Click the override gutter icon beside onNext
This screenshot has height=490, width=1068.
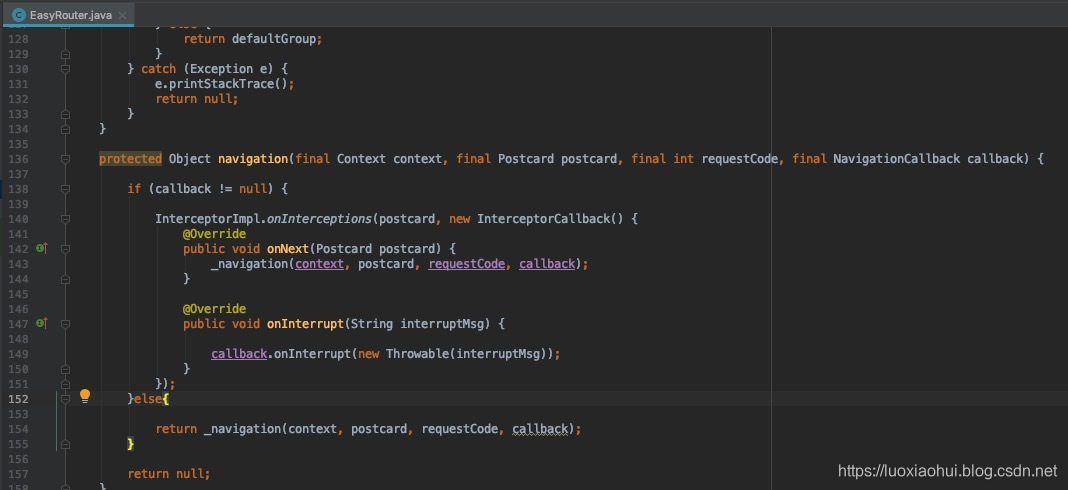42,249
